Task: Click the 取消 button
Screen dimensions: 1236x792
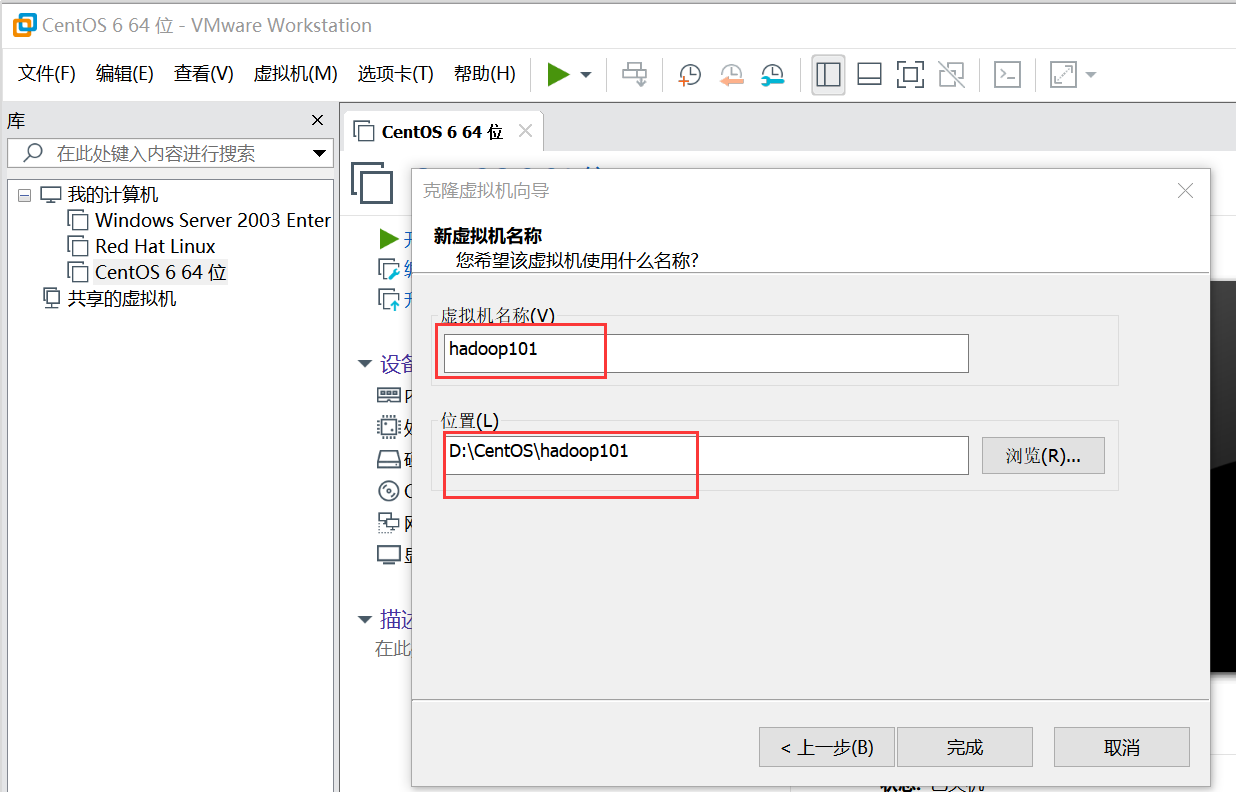Action: point(1122,747)
